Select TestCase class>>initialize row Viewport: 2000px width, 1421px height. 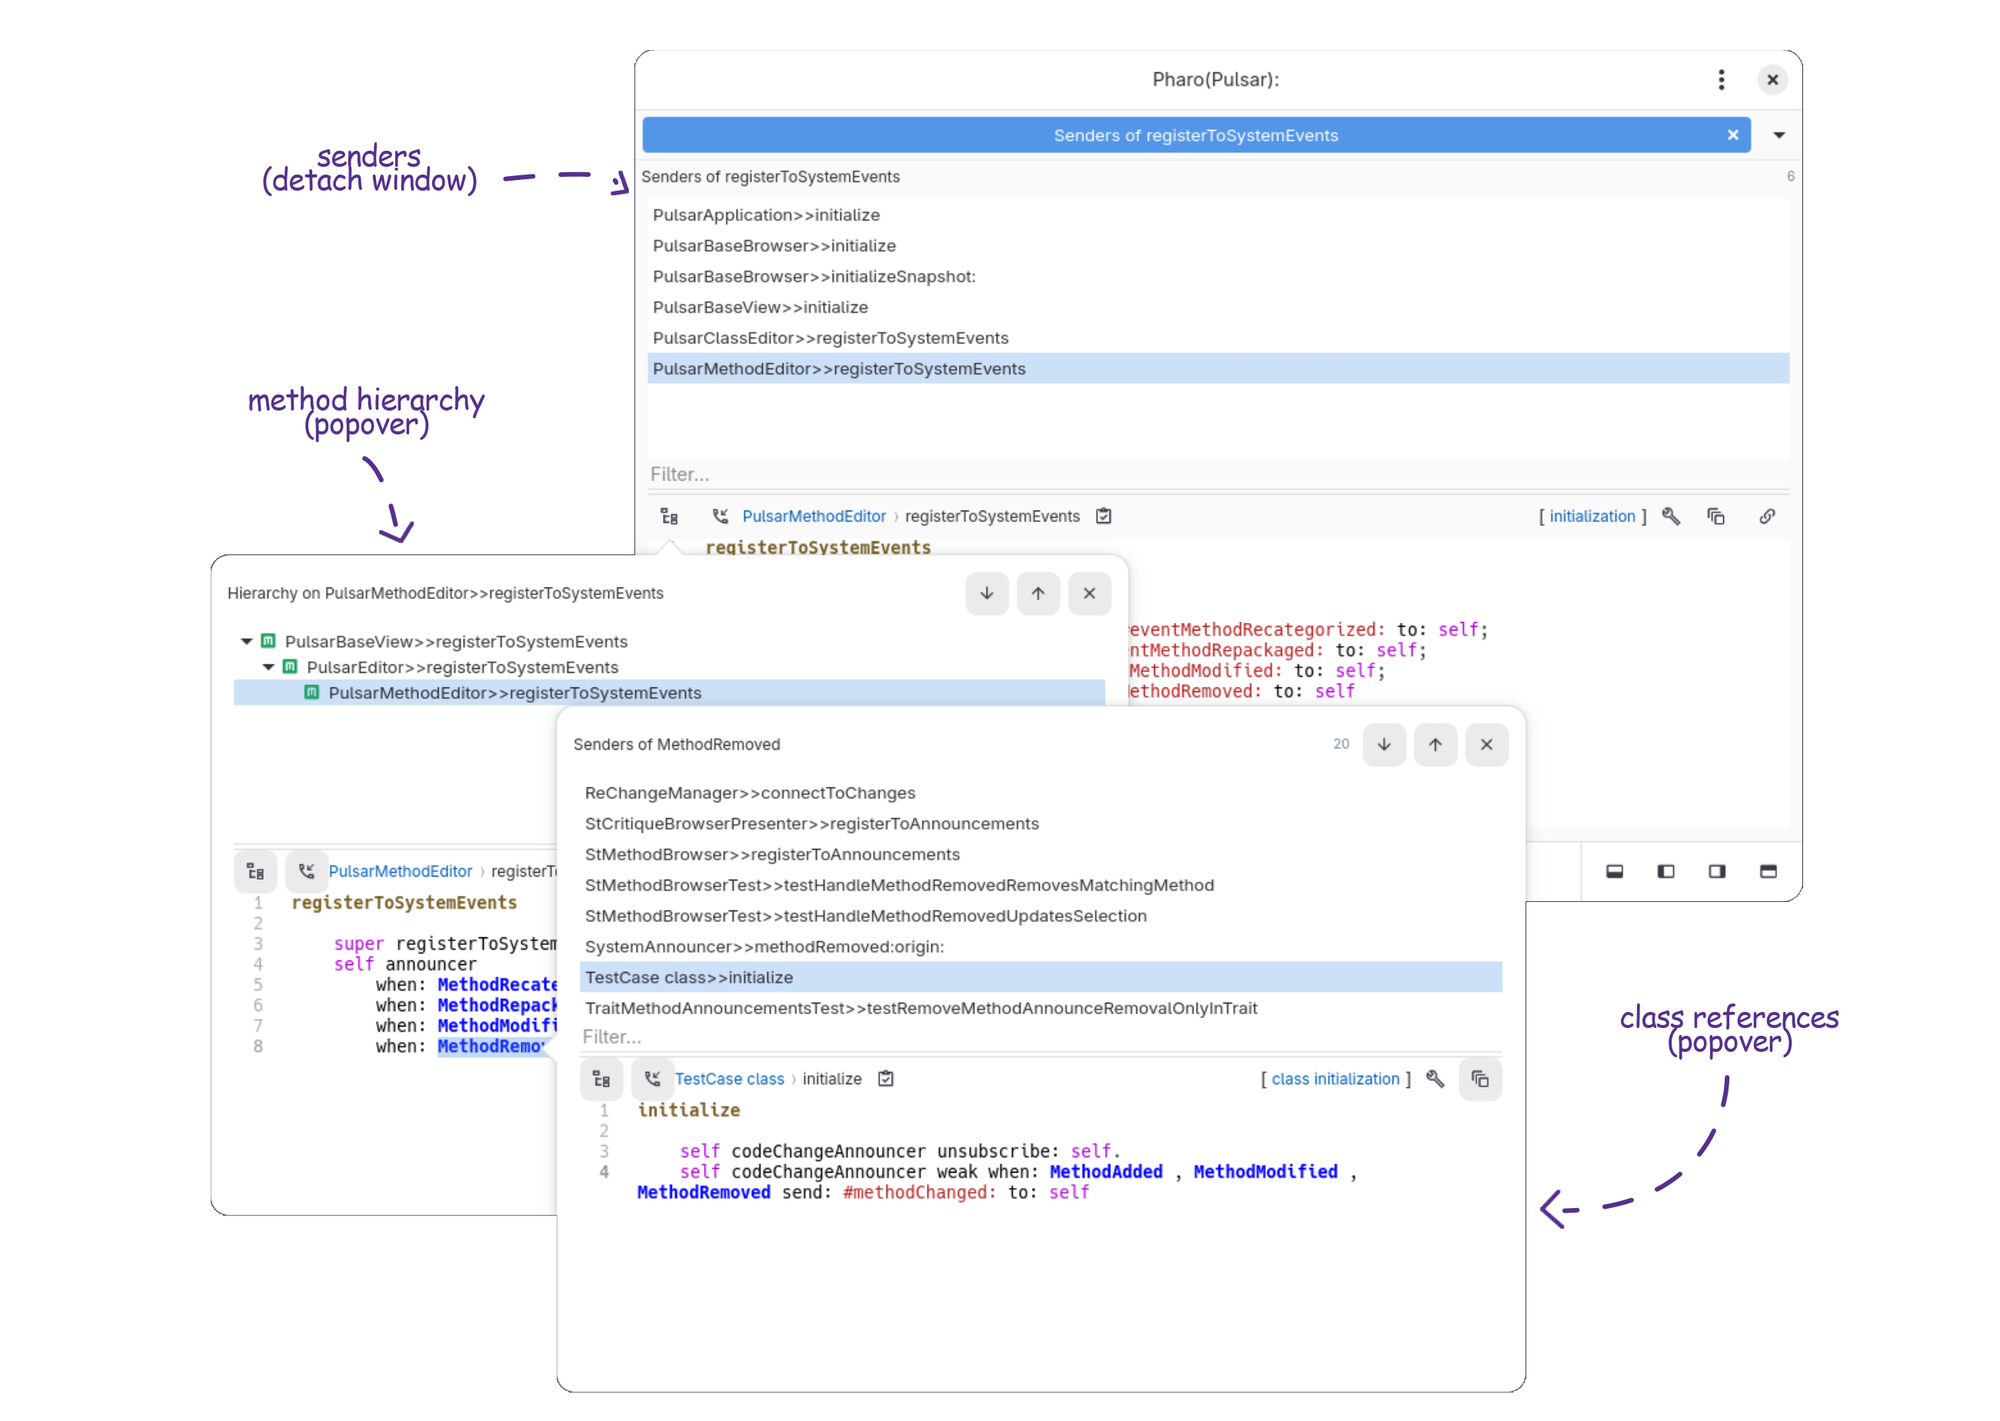[1040, 977]
